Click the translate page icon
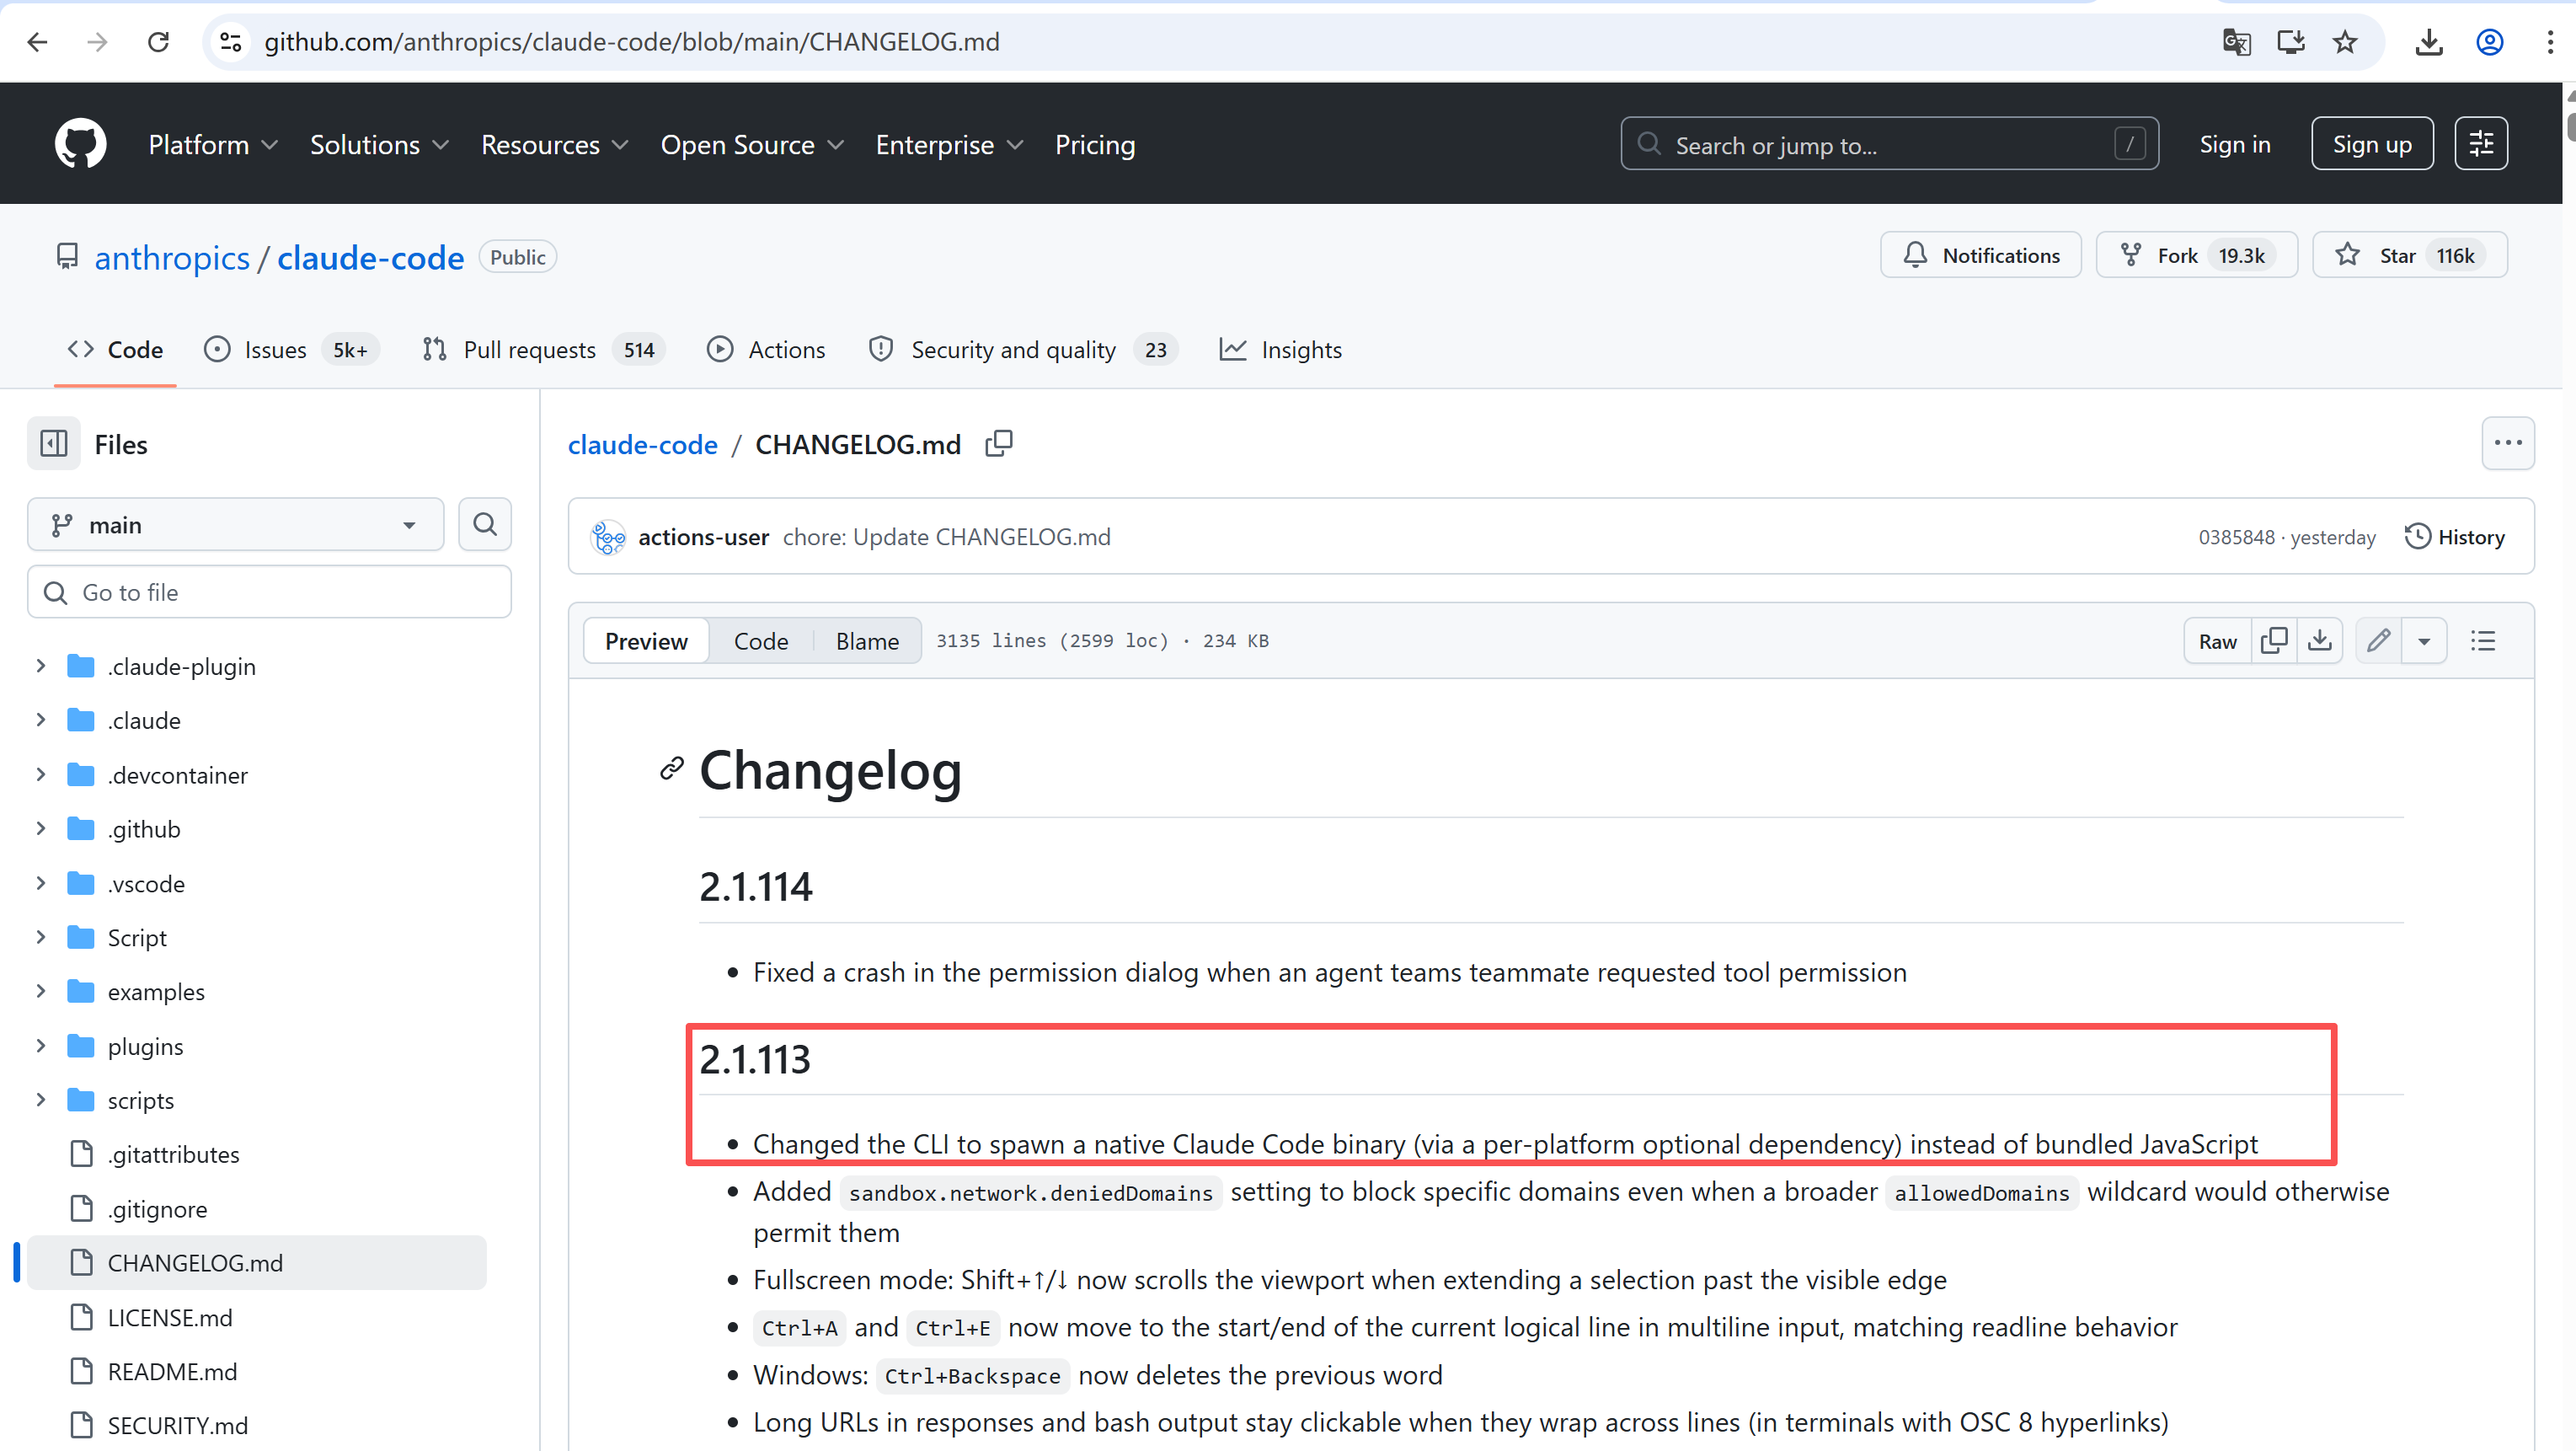 point(2236,42)
